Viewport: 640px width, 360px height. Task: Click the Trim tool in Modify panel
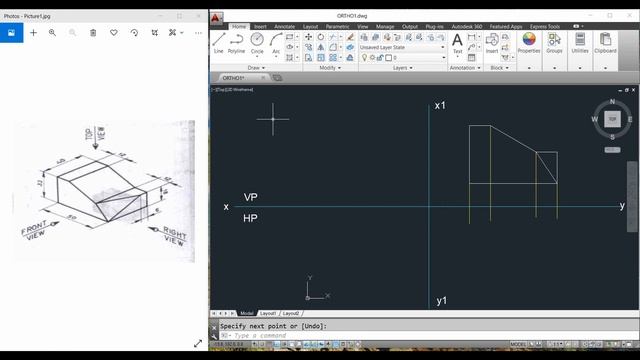click(333, 37)
